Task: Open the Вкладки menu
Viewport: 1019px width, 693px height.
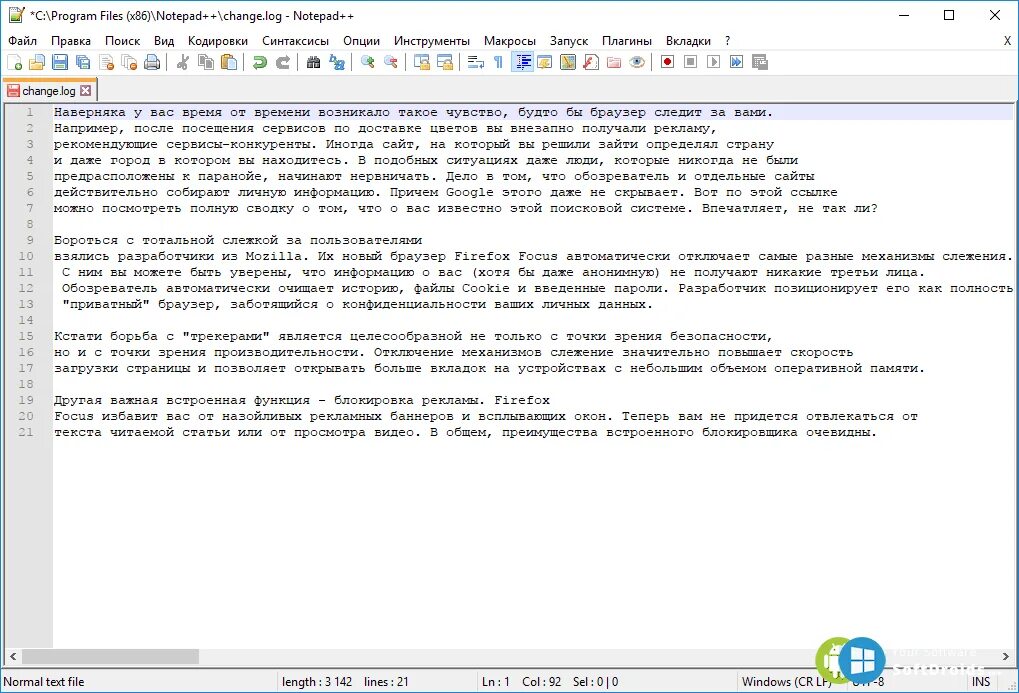Action: (688, 41)
